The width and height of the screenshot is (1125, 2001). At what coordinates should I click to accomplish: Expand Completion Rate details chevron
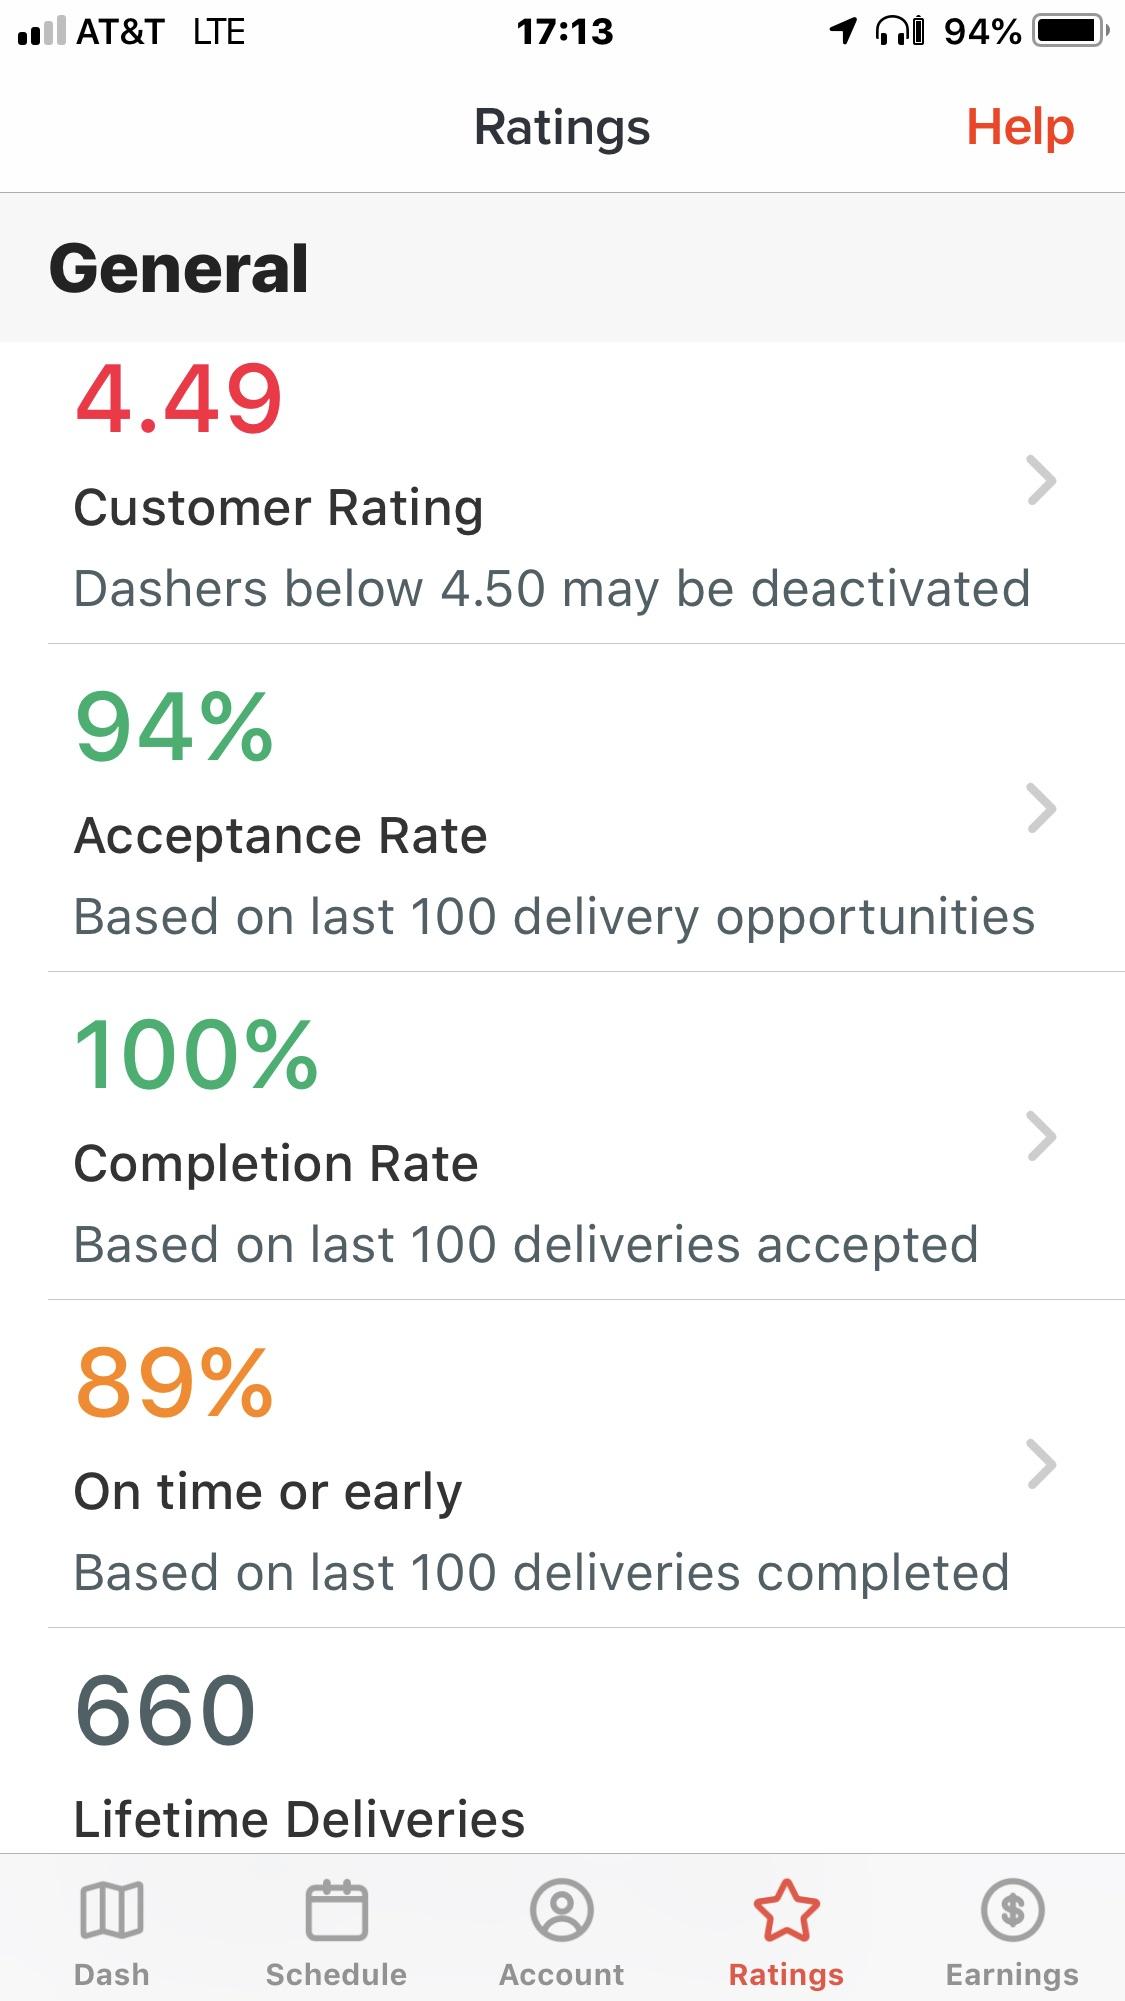1041,1137
